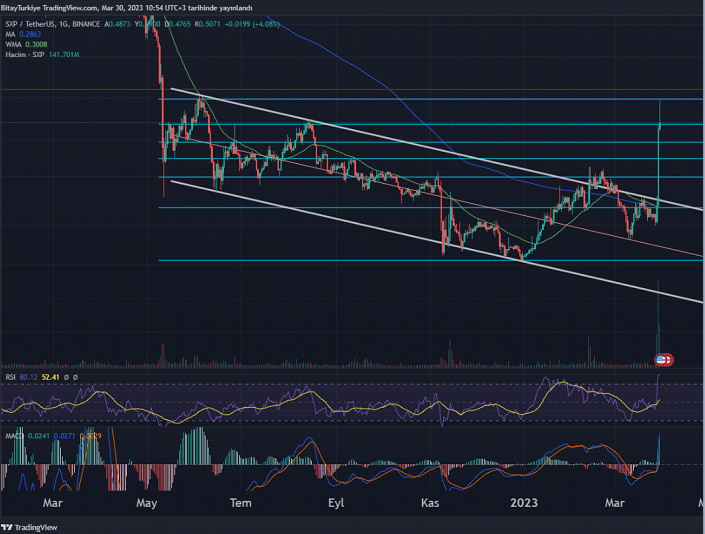This screenshot has width=705, height=534.
Task: Select the MA 0.2863 indicator label
Action: (23, 34)
